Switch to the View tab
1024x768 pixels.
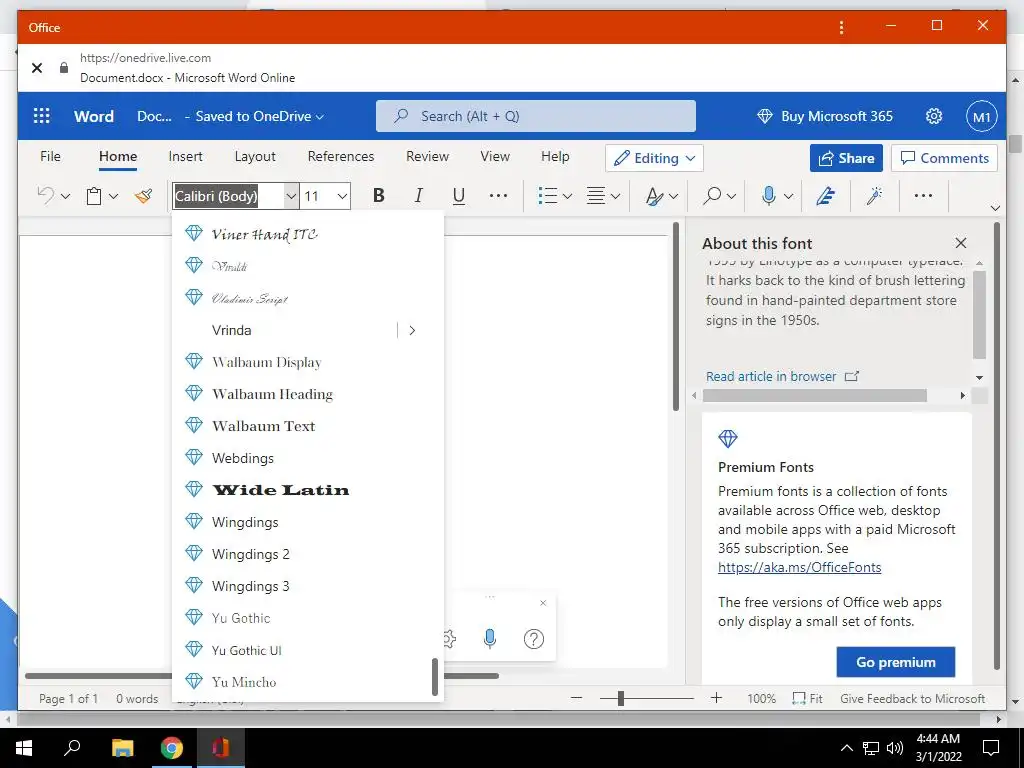click(x=495, y=157)
